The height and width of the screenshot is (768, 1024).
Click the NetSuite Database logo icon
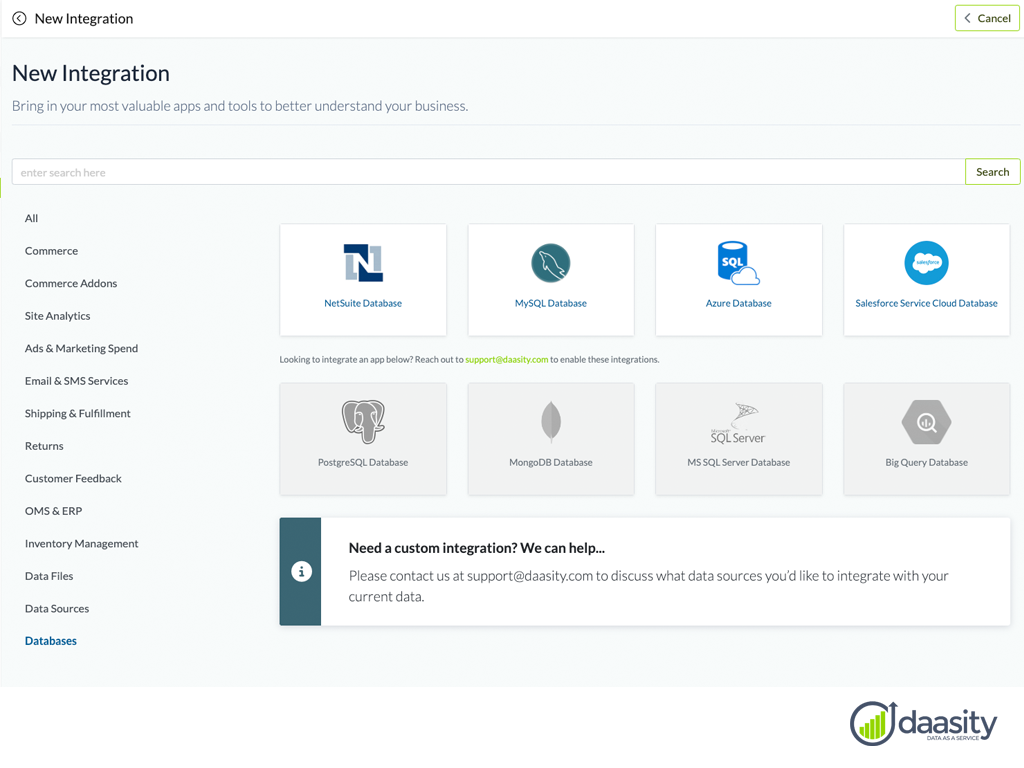pyautogui.click(x=363, y=263)
